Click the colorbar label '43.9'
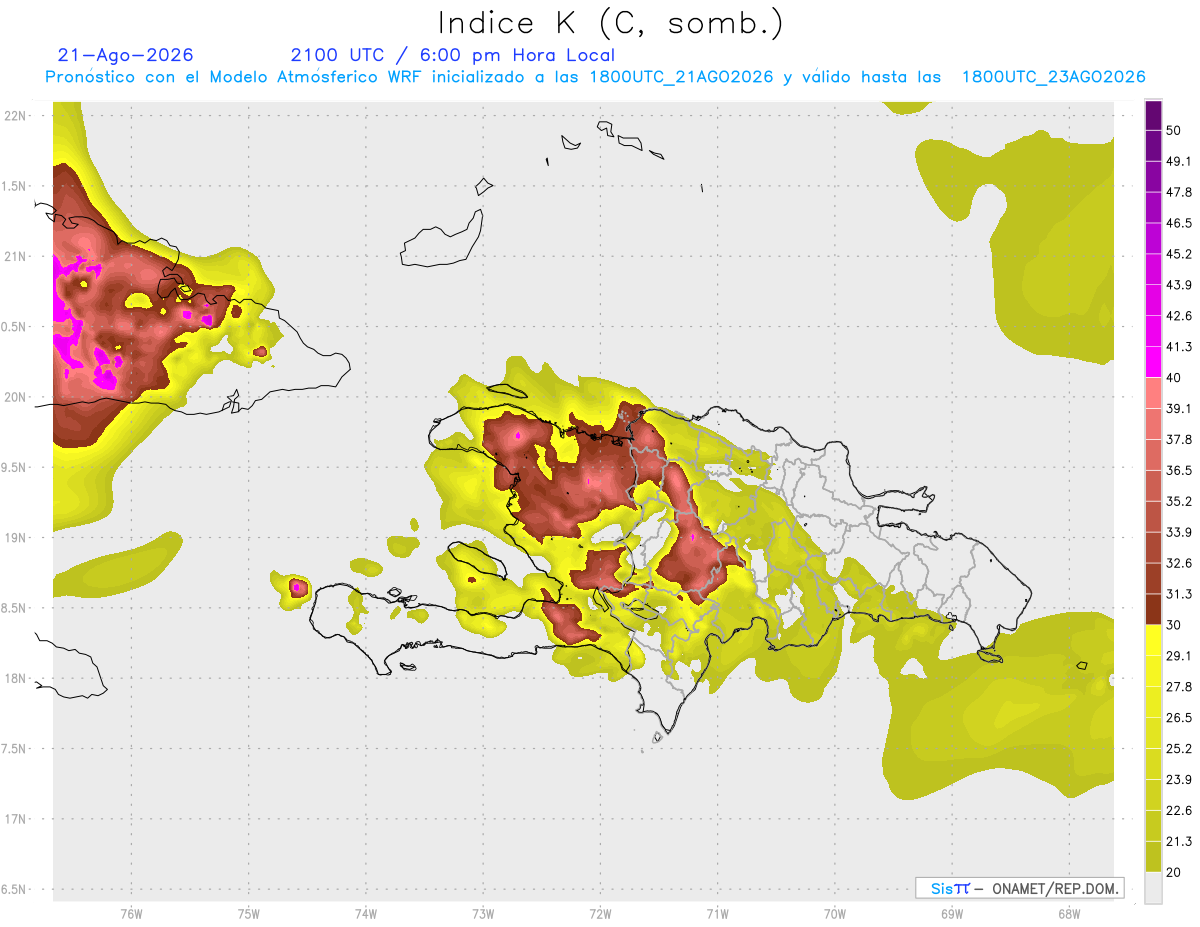The height and width of the screenshot is (927, 1200). [1180, 285]
